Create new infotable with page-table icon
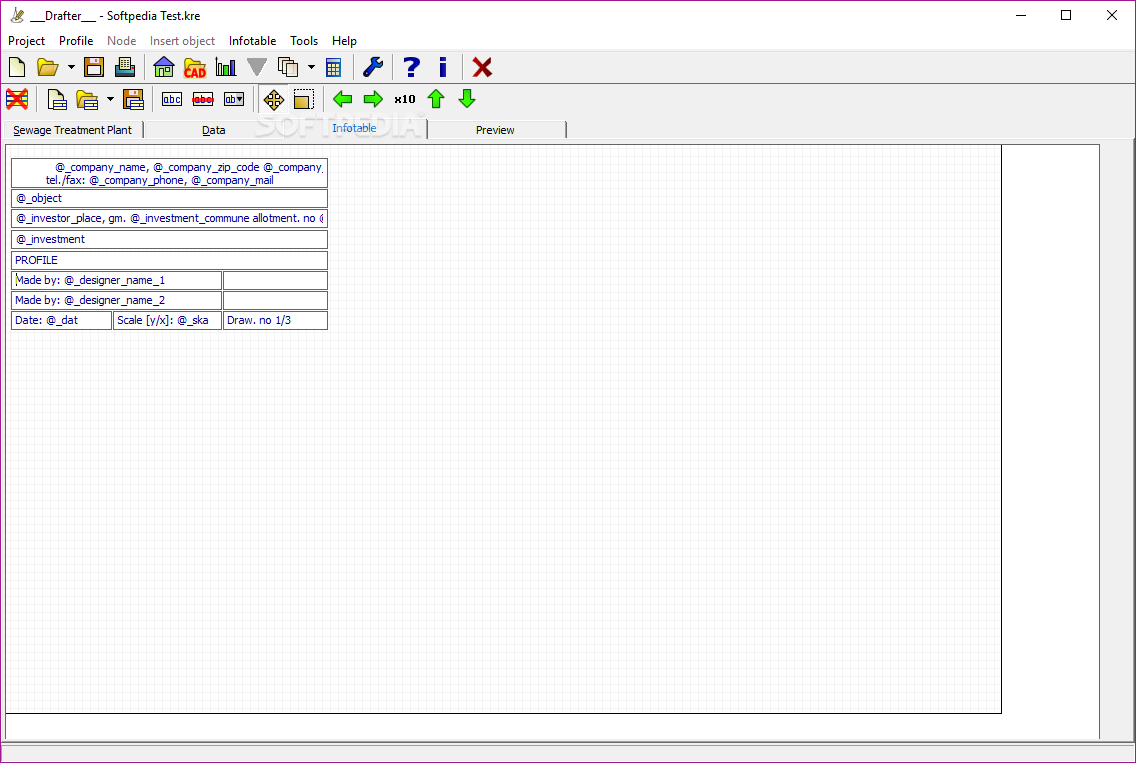1136x763 pixels. point(57,99)
